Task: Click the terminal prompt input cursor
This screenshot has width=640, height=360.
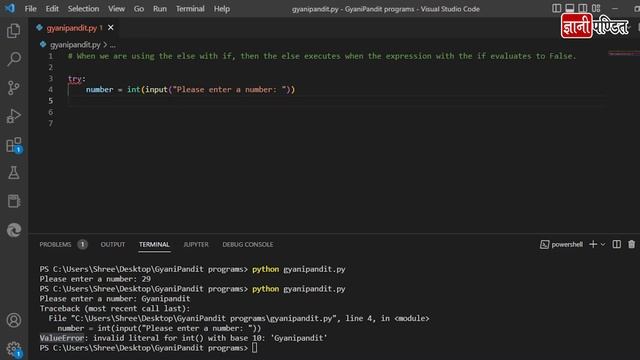Action: click(255, 348)
